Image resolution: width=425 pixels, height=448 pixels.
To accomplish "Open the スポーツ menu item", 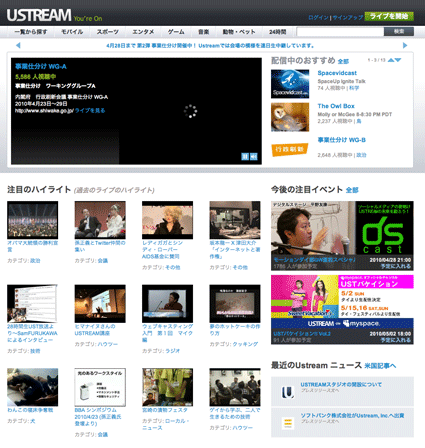I will pos(108,32).
